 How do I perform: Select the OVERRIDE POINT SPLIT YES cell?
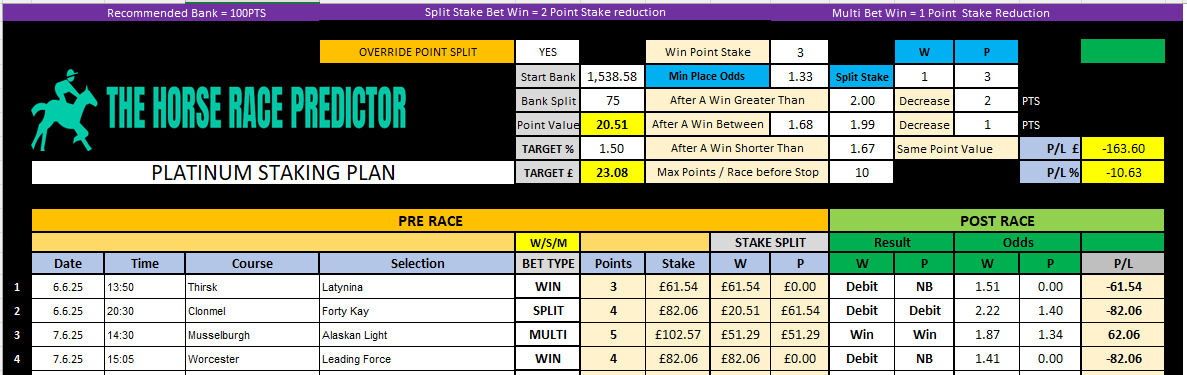click(x=547, y=52)
